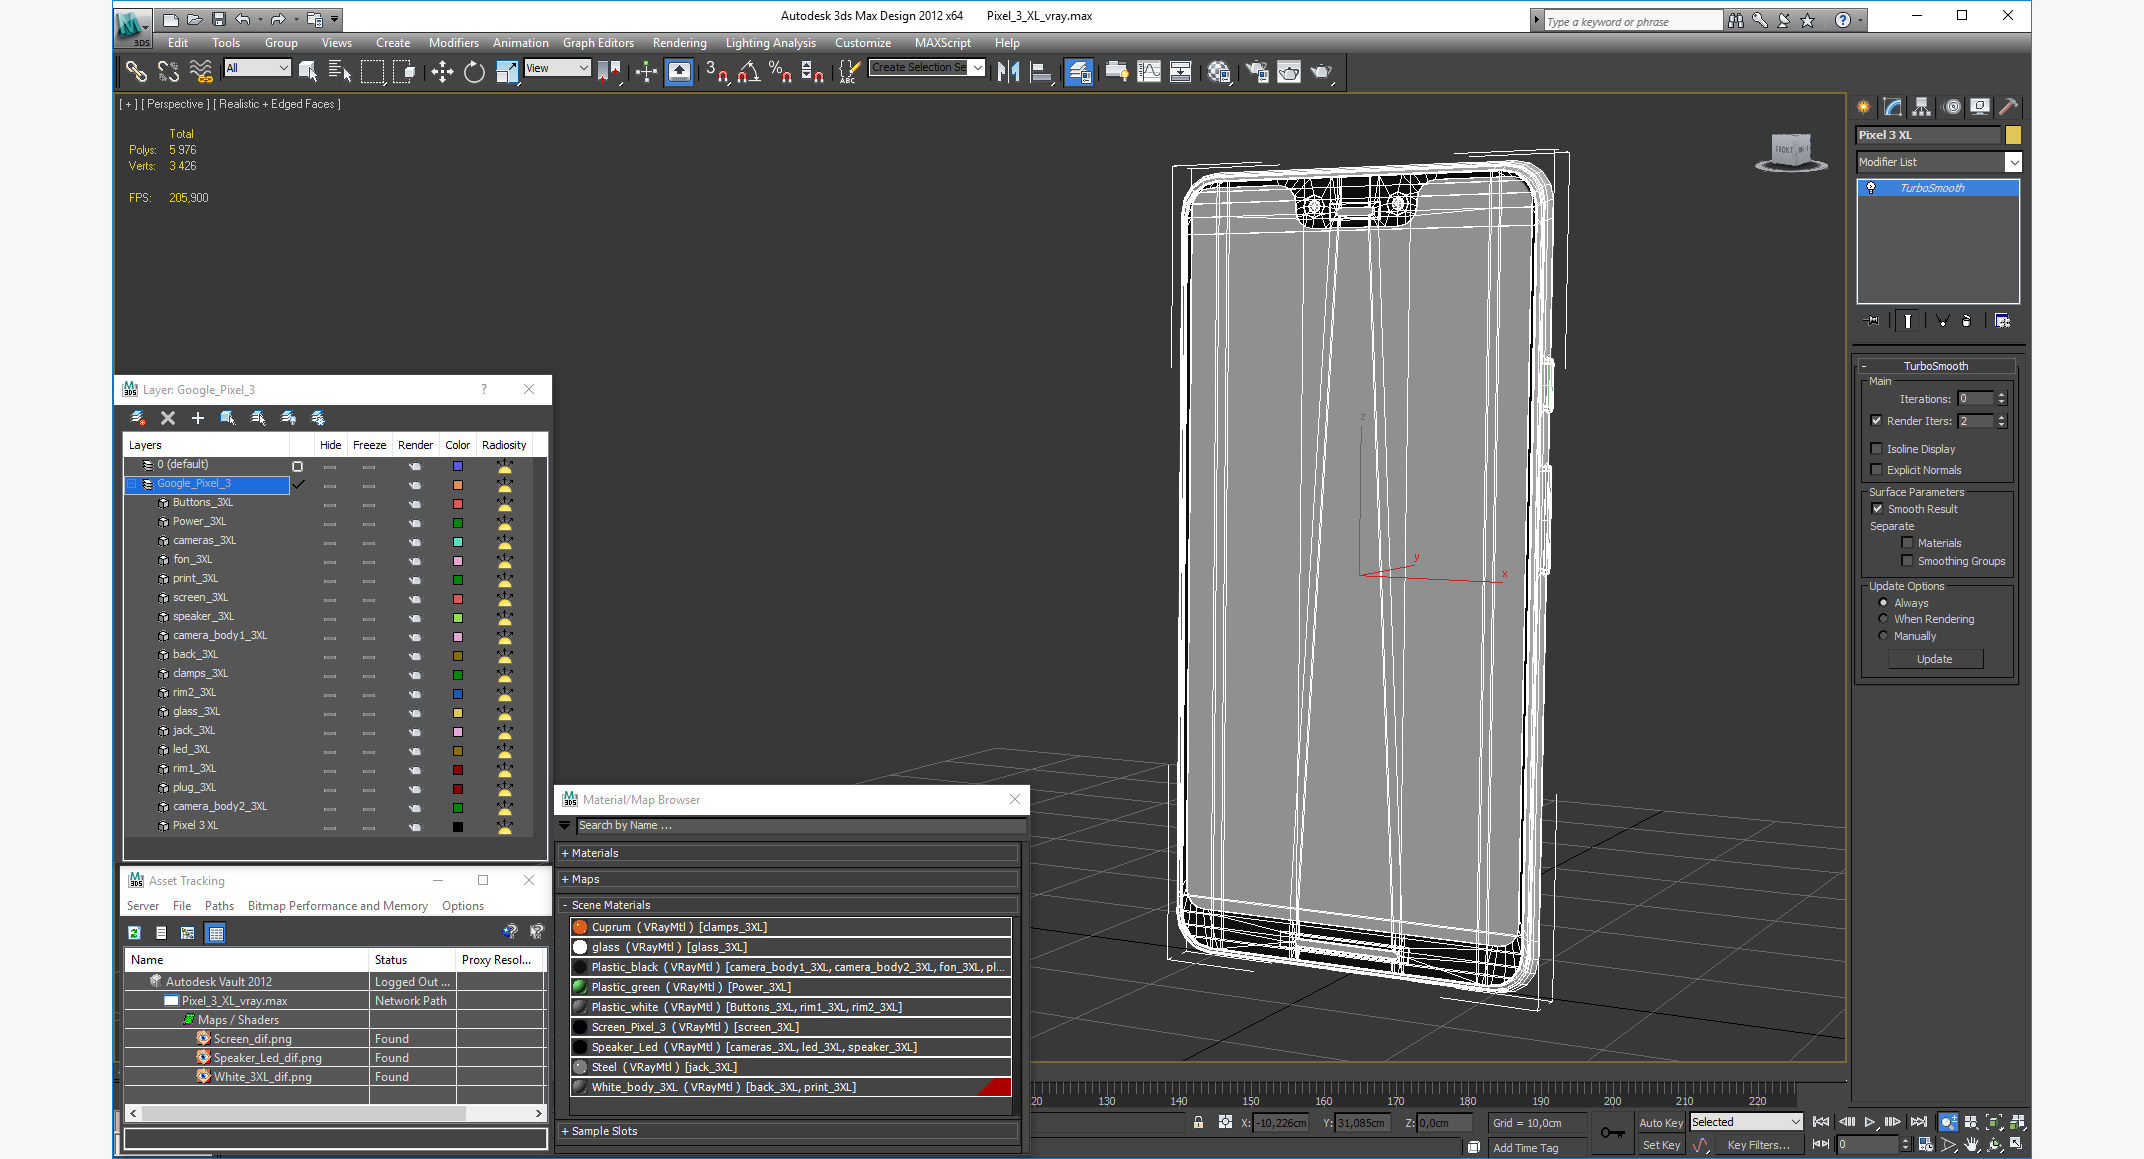The image size is (2144, 1159).
Task: Toggle the Percent Snap tool
Action: [x=781, y=71]
